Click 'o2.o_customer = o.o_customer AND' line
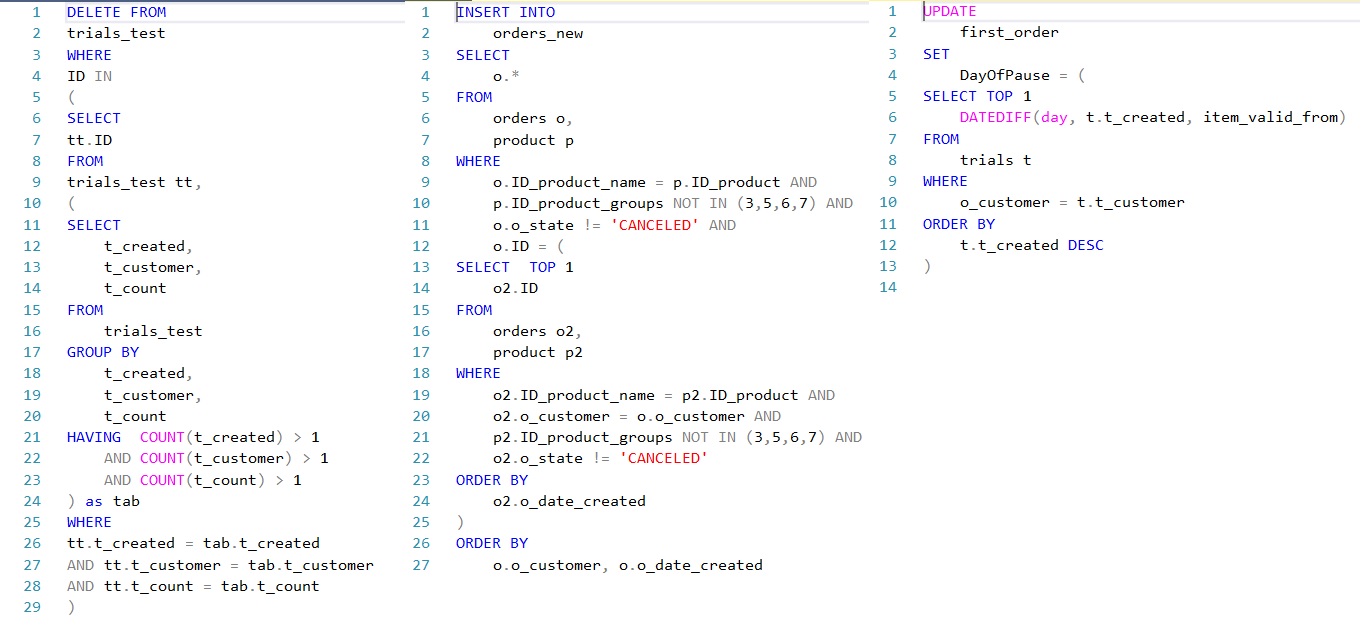This screenshot has width=1370, height=633. pyautogui.click(x=637, y=416)
